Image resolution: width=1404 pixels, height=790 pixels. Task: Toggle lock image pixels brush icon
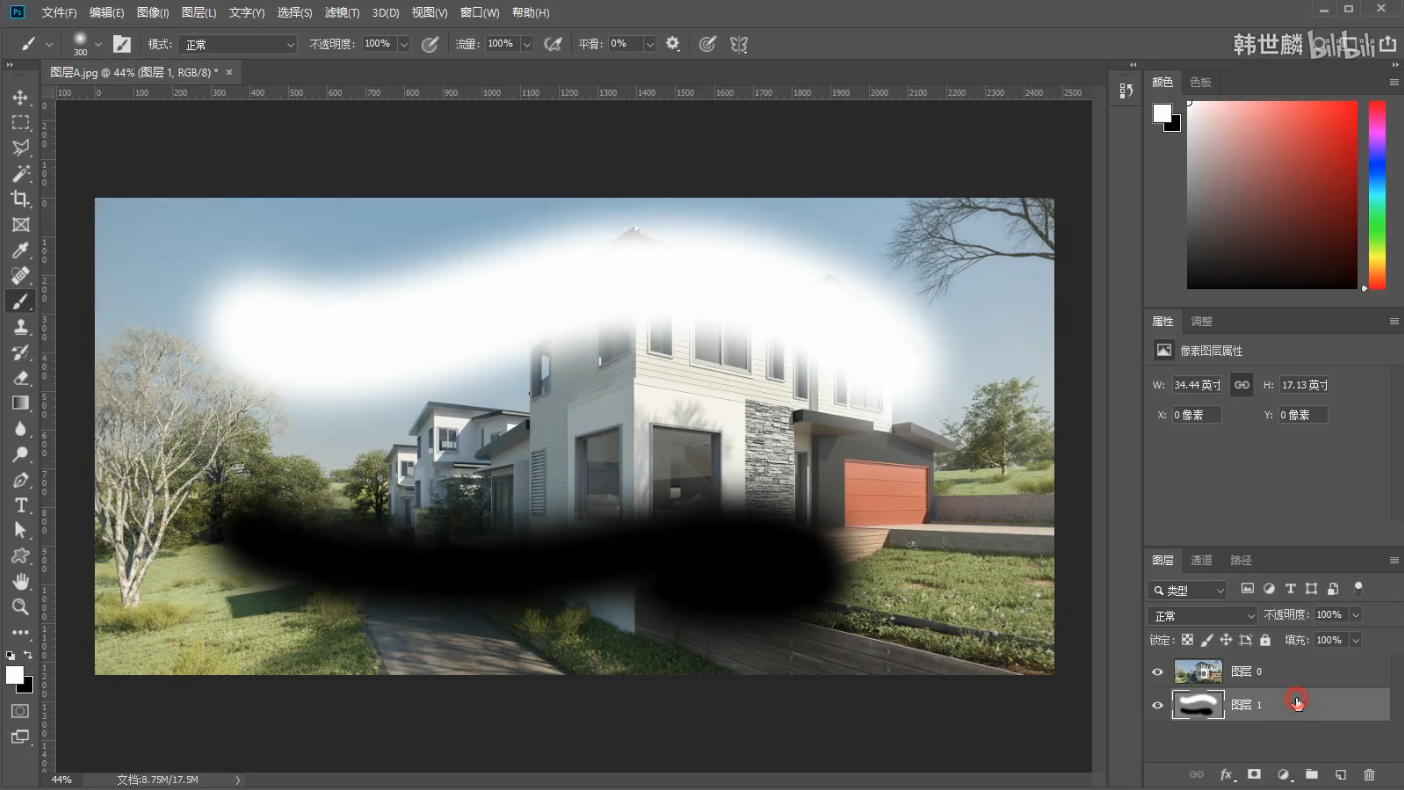1207,640
